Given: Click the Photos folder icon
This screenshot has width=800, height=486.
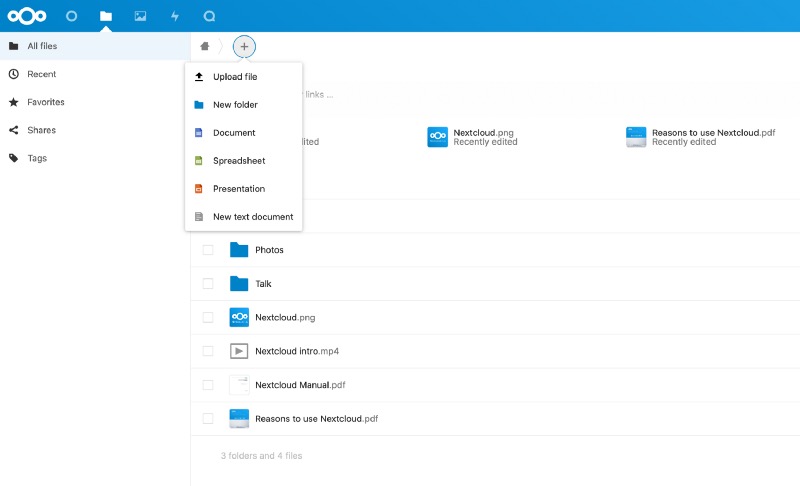Looking at the screenshot, I should pyautogui.click(x=239, y=249).
